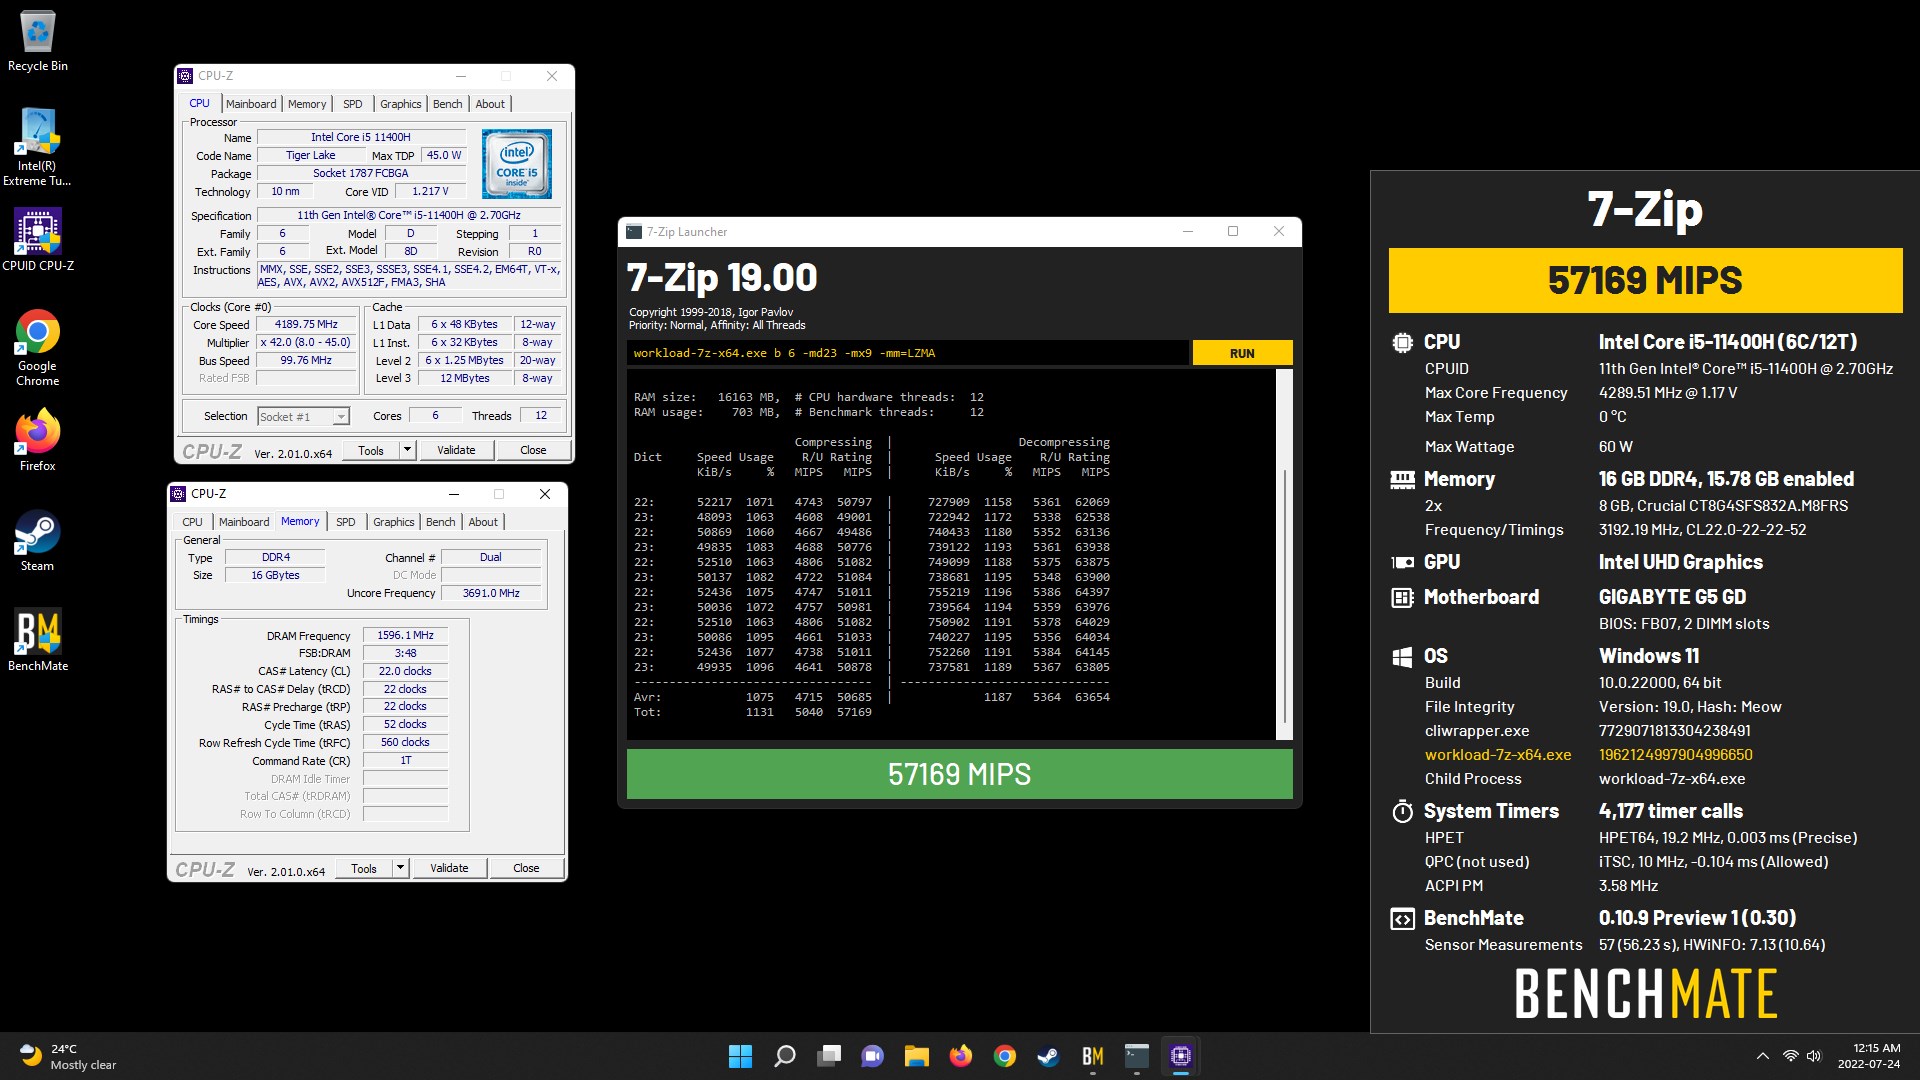
Task: Click Validate in the upper CPU-Z window
Action: tap(456, 450)
